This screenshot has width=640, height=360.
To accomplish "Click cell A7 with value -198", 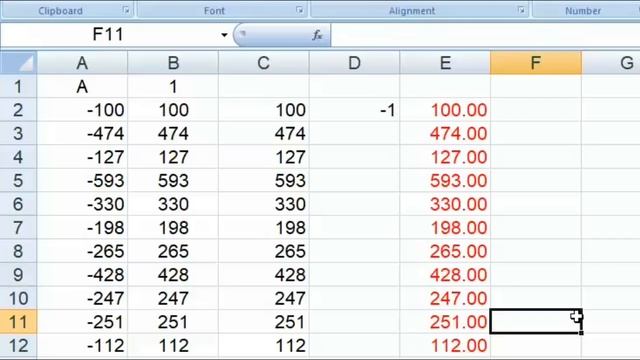I will 82,228.
